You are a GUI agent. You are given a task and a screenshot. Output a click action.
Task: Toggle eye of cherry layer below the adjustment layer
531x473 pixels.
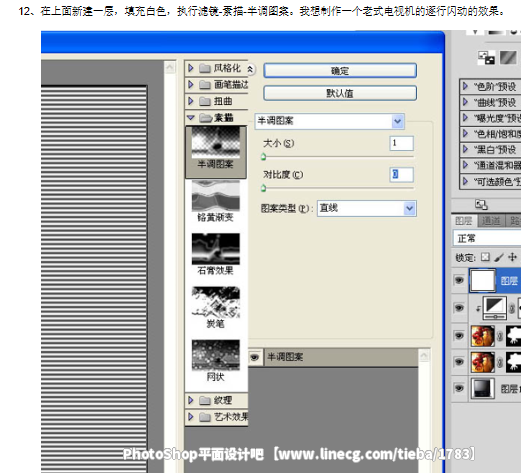tap(459, 336)
